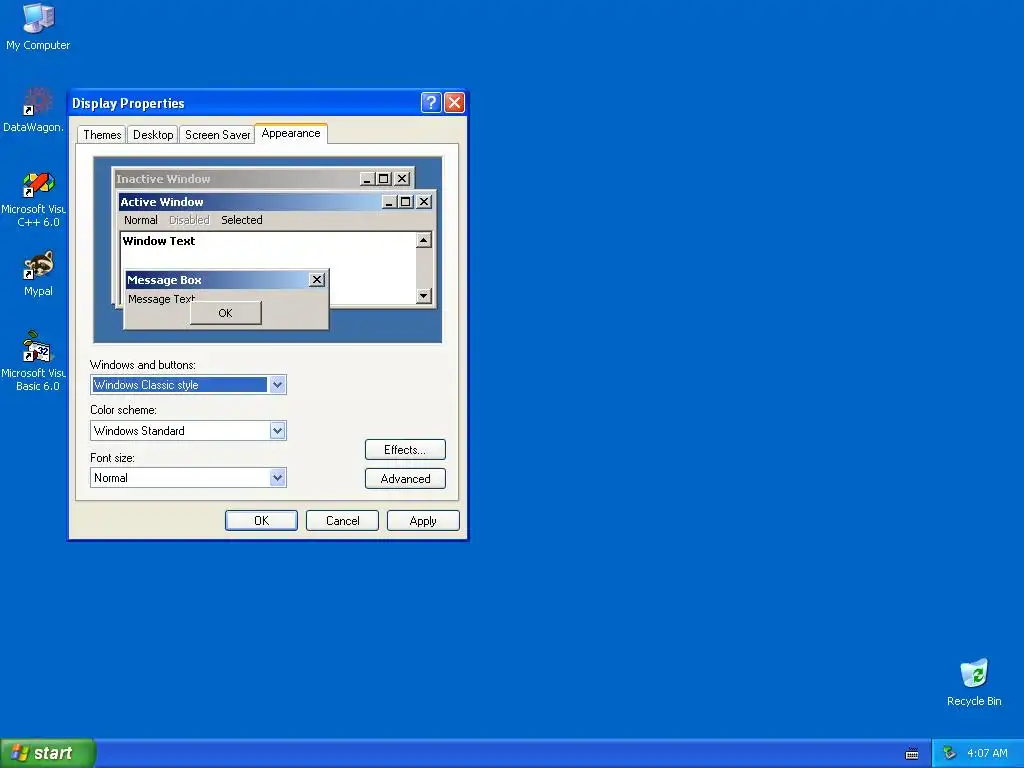The image size is (1024, 768).
Task: Click the Help question mark button in title bar
Action: coord(430,103)
